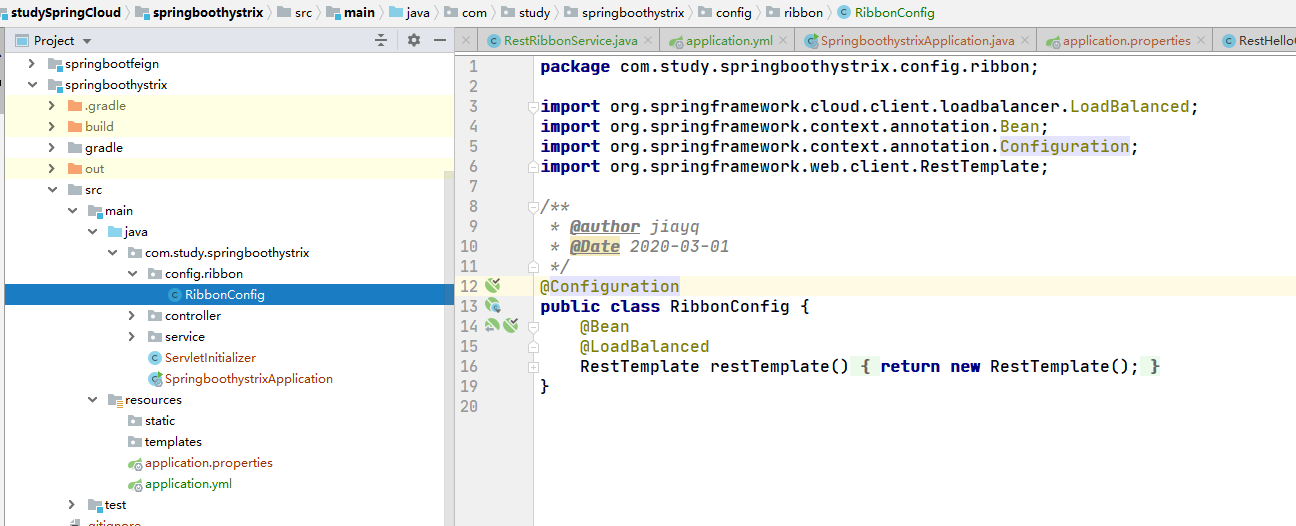The width and height of the screenshot is (1296, 526).
Task: Expand the build folder
Action: [x=52, y=127]
